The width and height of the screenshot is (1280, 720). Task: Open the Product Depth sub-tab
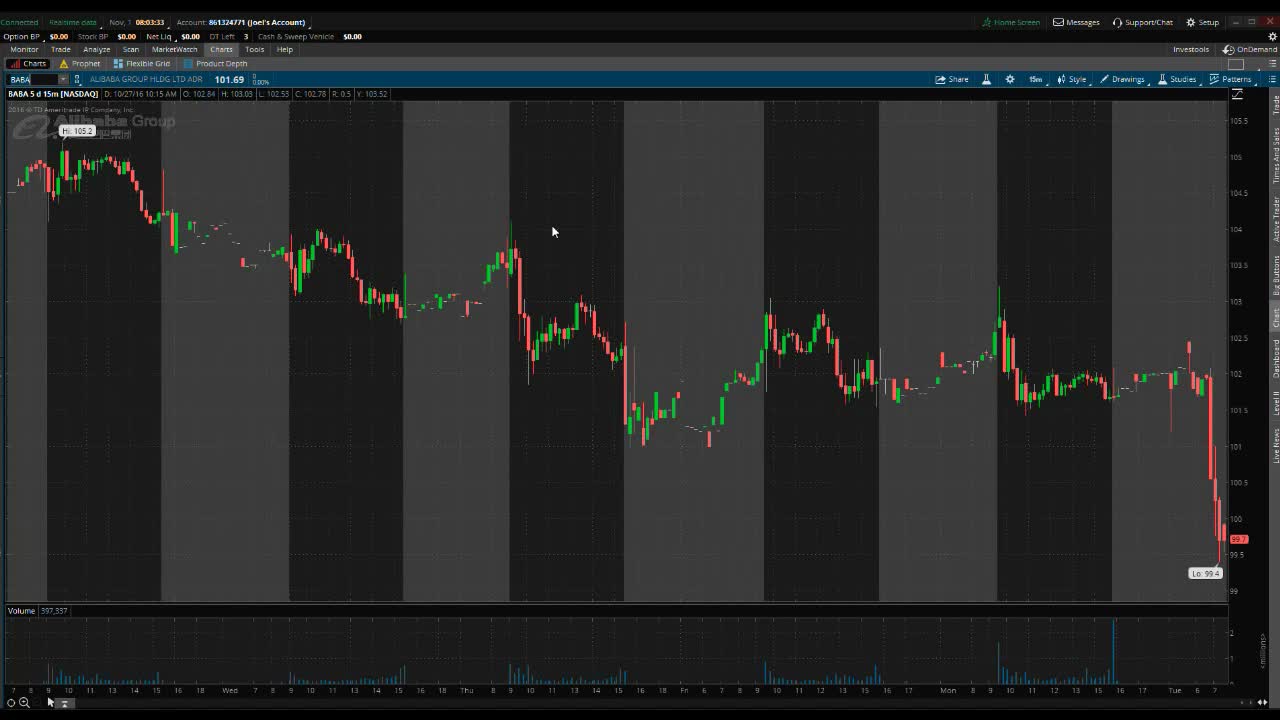tap(215, 63)
